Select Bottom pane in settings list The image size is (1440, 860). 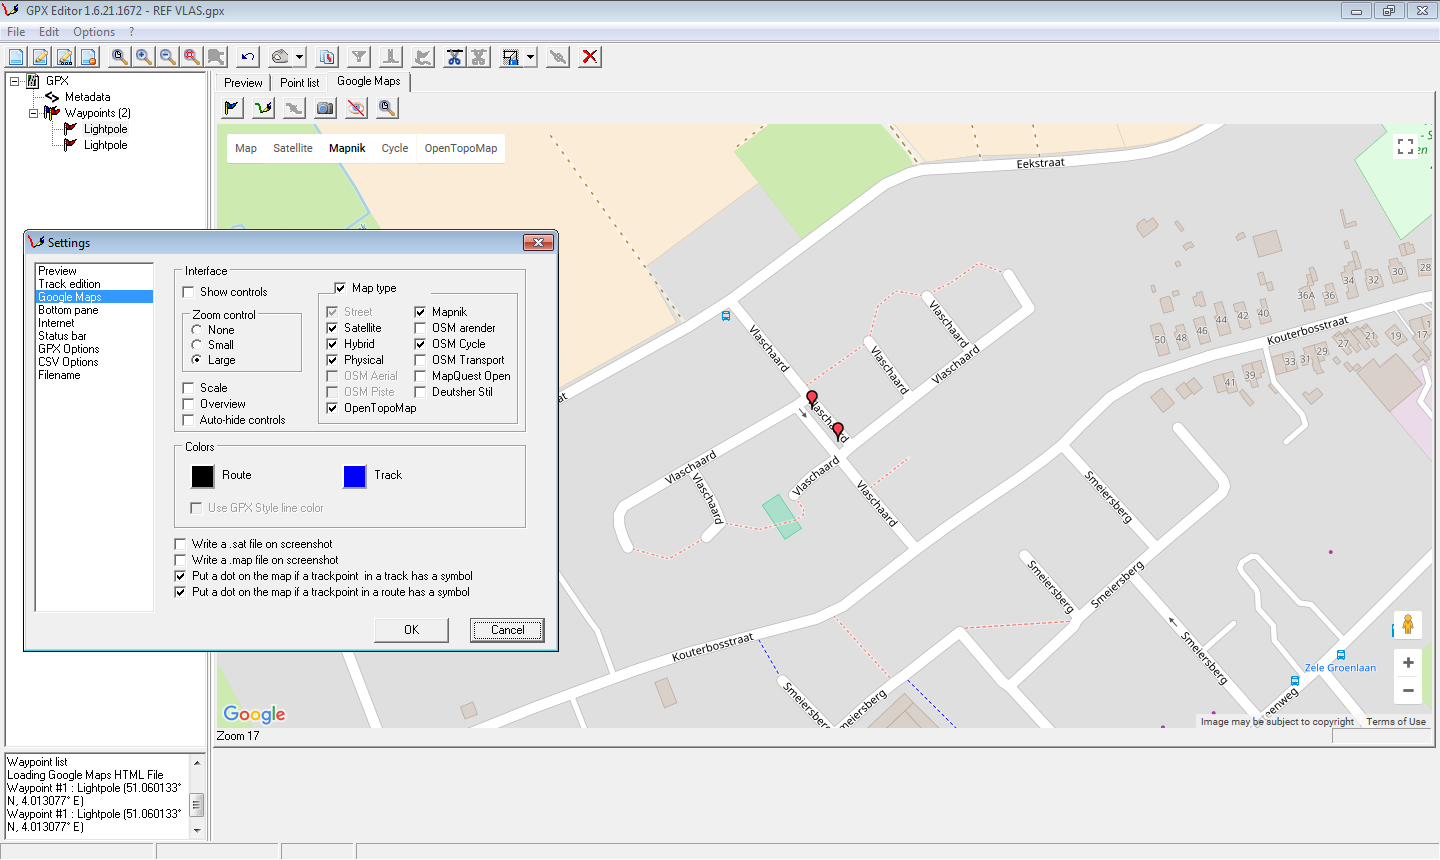click(68, 310)
